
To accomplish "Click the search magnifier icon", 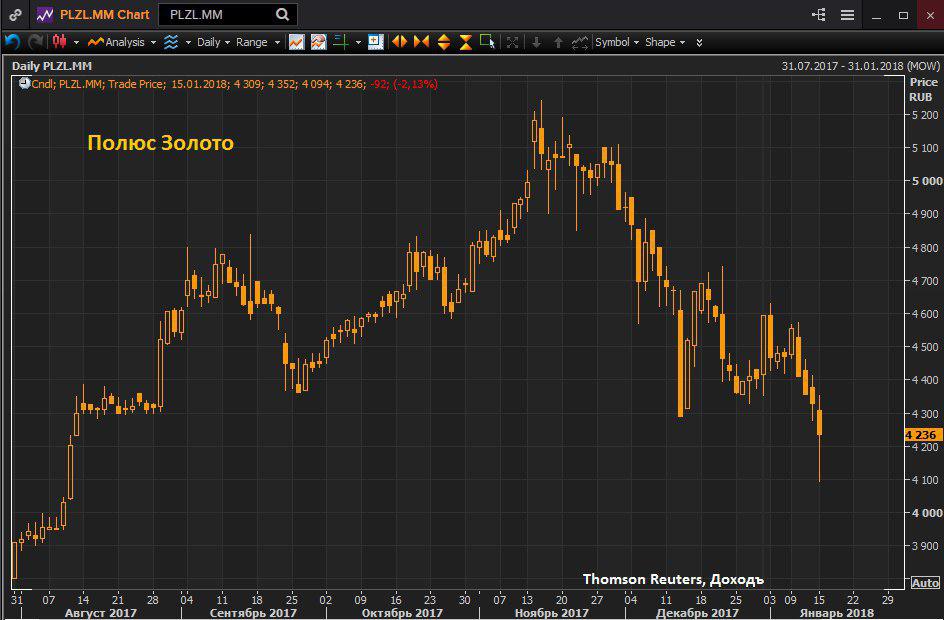I will pyautogui.click(x=282, y=14).
